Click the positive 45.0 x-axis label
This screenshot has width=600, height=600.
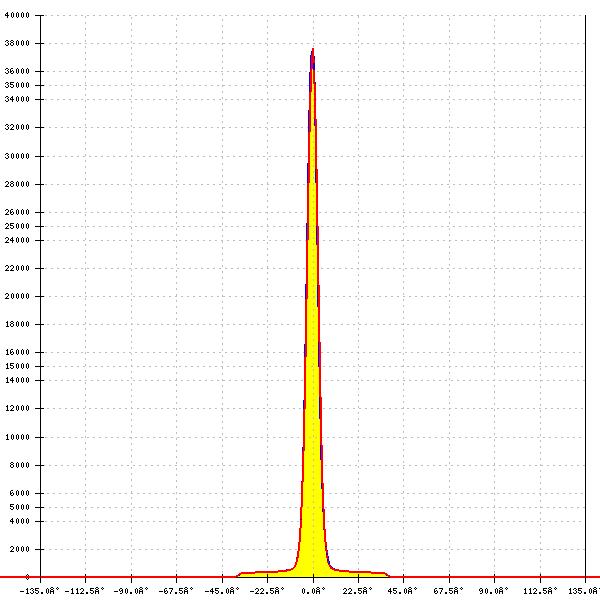tap(403, 591)
